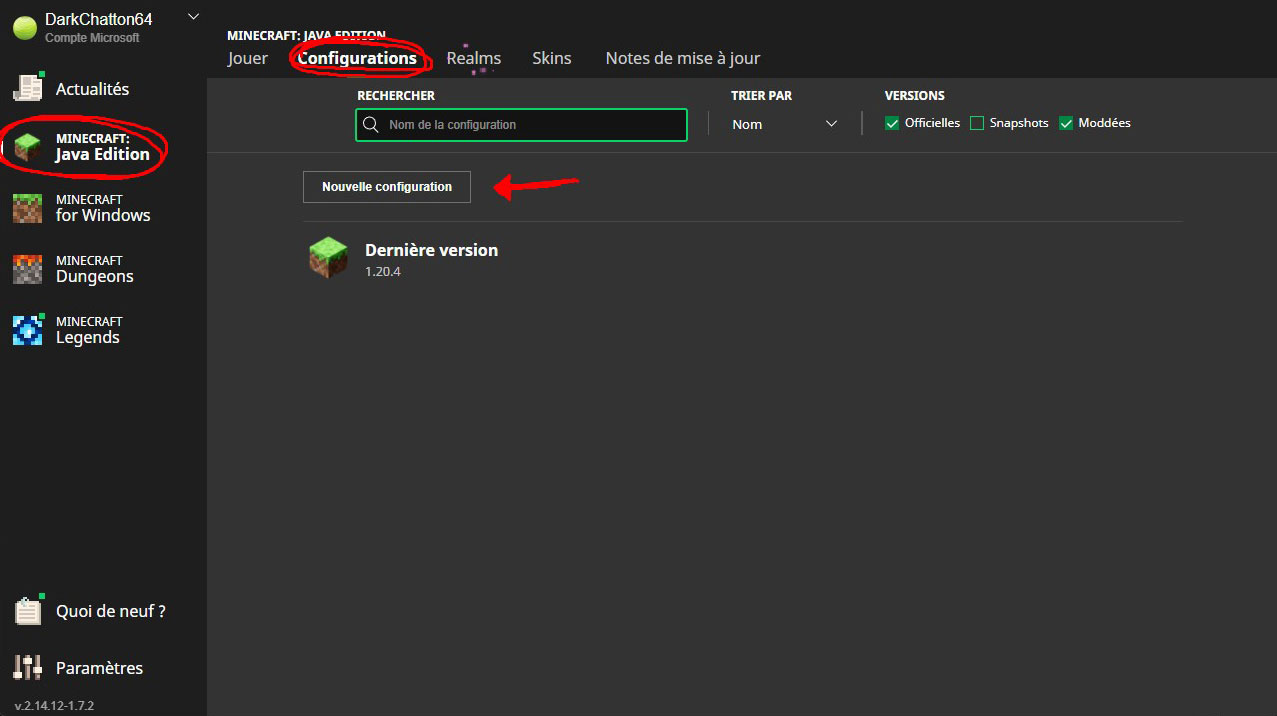Click the Minecraft Dungeons sidebar label
Screen dimensions: 1277x716
coord(95,269)
